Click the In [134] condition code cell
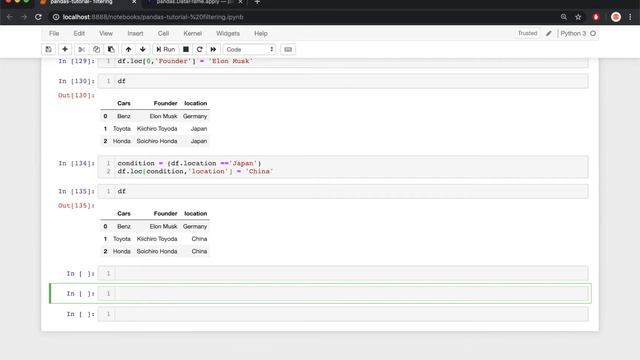This screenshot has width=640, height=360. (343, 167)
